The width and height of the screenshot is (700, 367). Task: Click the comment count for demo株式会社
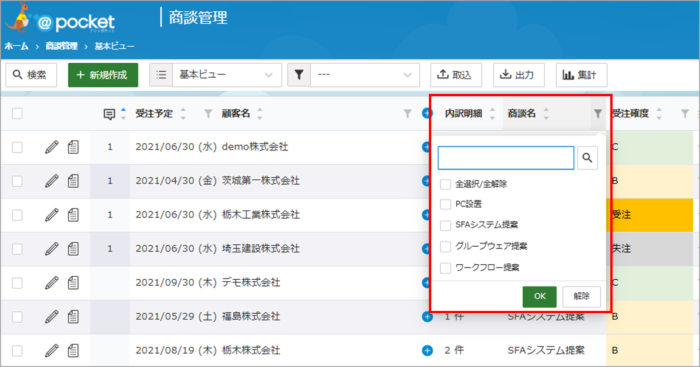(x=110, y=147)
